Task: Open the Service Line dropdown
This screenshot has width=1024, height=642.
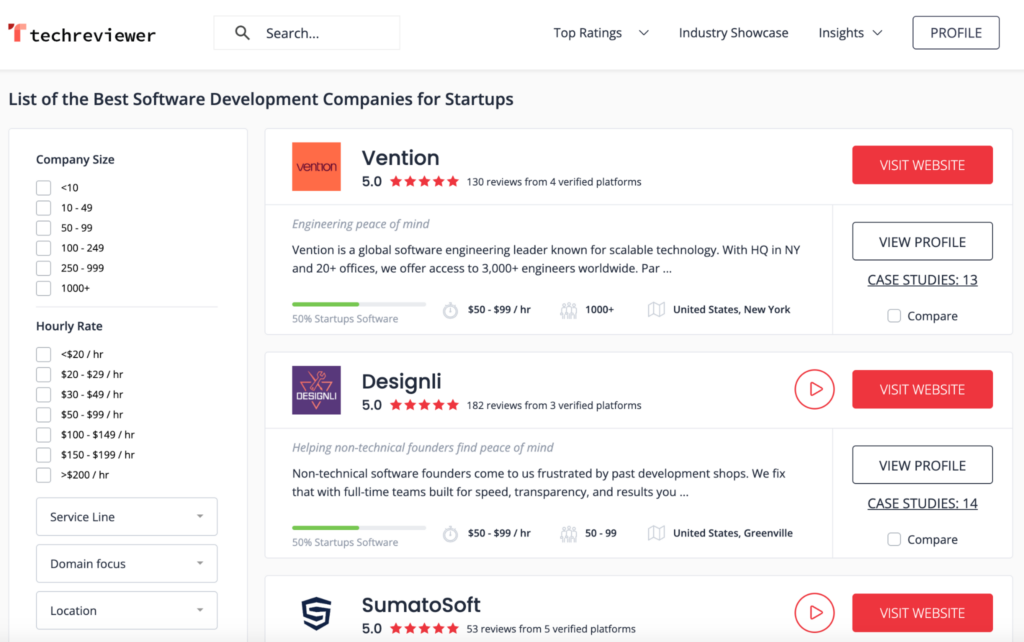Action: (x=127, y=517)
